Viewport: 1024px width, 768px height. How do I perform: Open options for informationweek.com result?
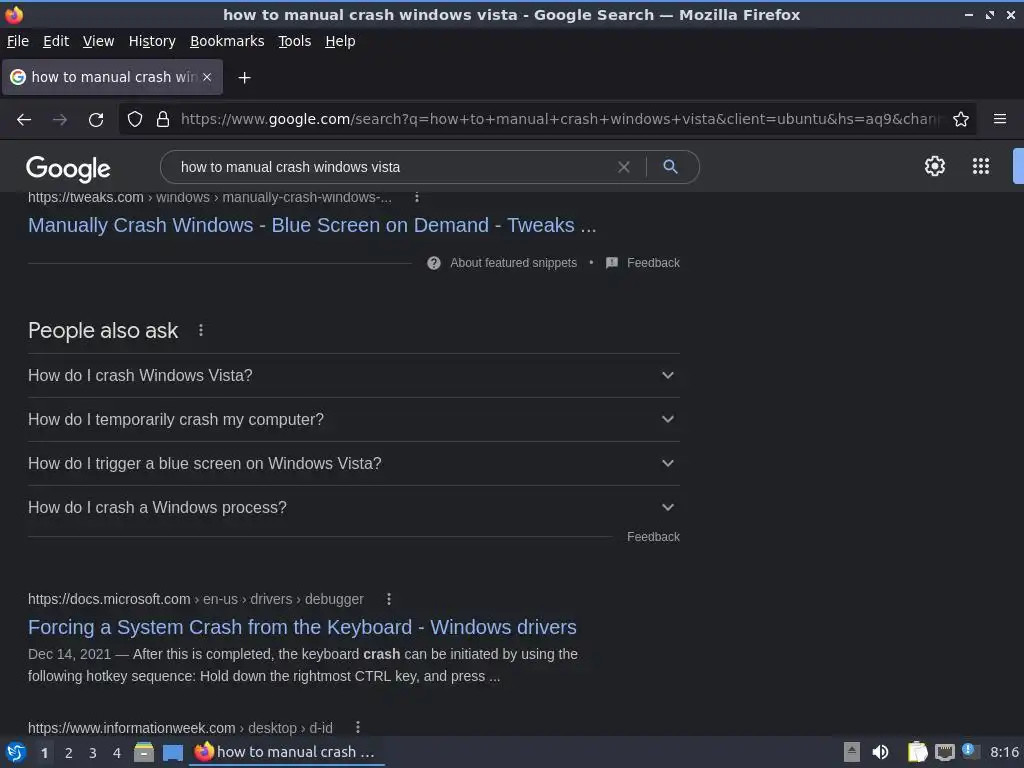click(x=358, y=728)
